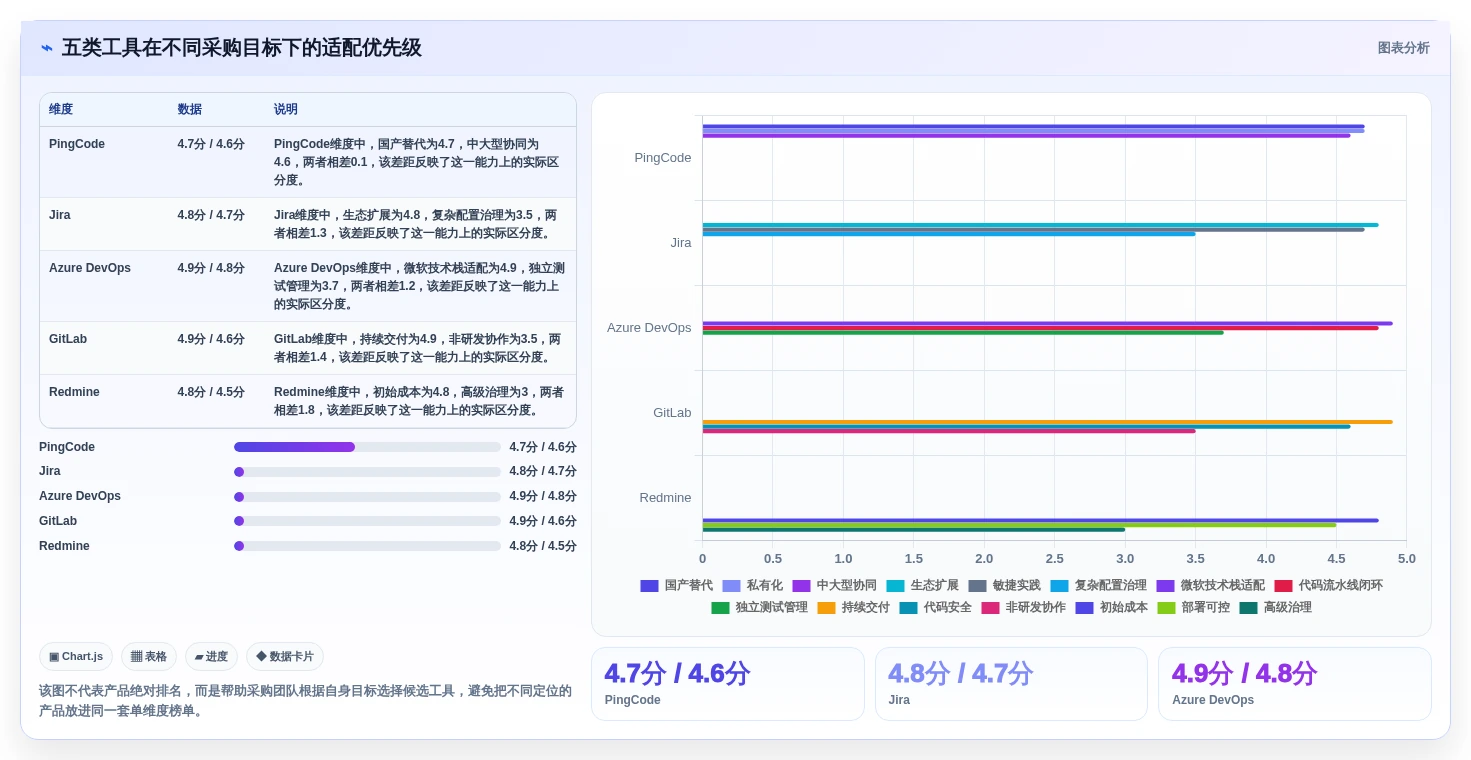Click the GitLab progress bar
Viewport: 1471px width, 760px height.
click(367, 521)
